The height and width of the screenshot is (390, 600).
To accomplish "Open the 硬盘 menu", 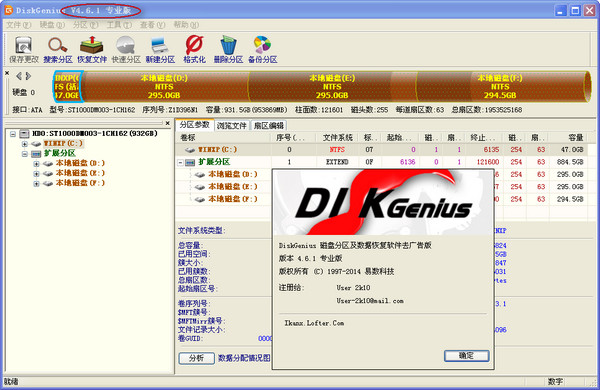I will (x=52, y=25).
